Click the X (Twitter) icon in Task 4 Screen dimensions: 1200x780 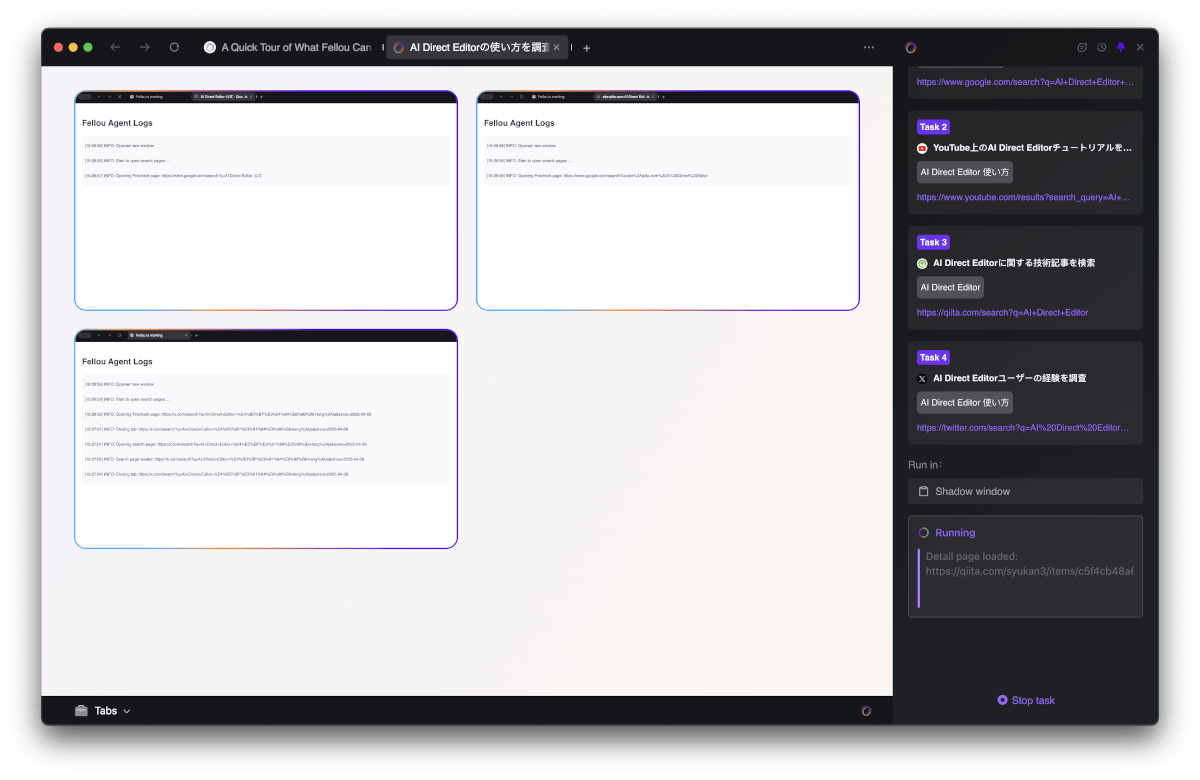point(923,379)
